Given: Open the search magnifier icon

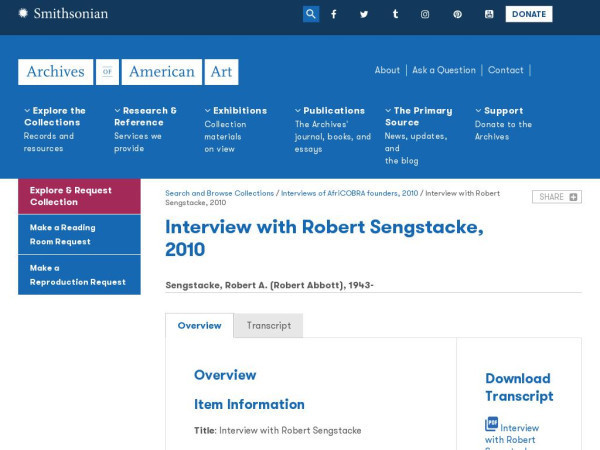Looking at the screenshot, I should pyautogui.click(x=311, y=14).
